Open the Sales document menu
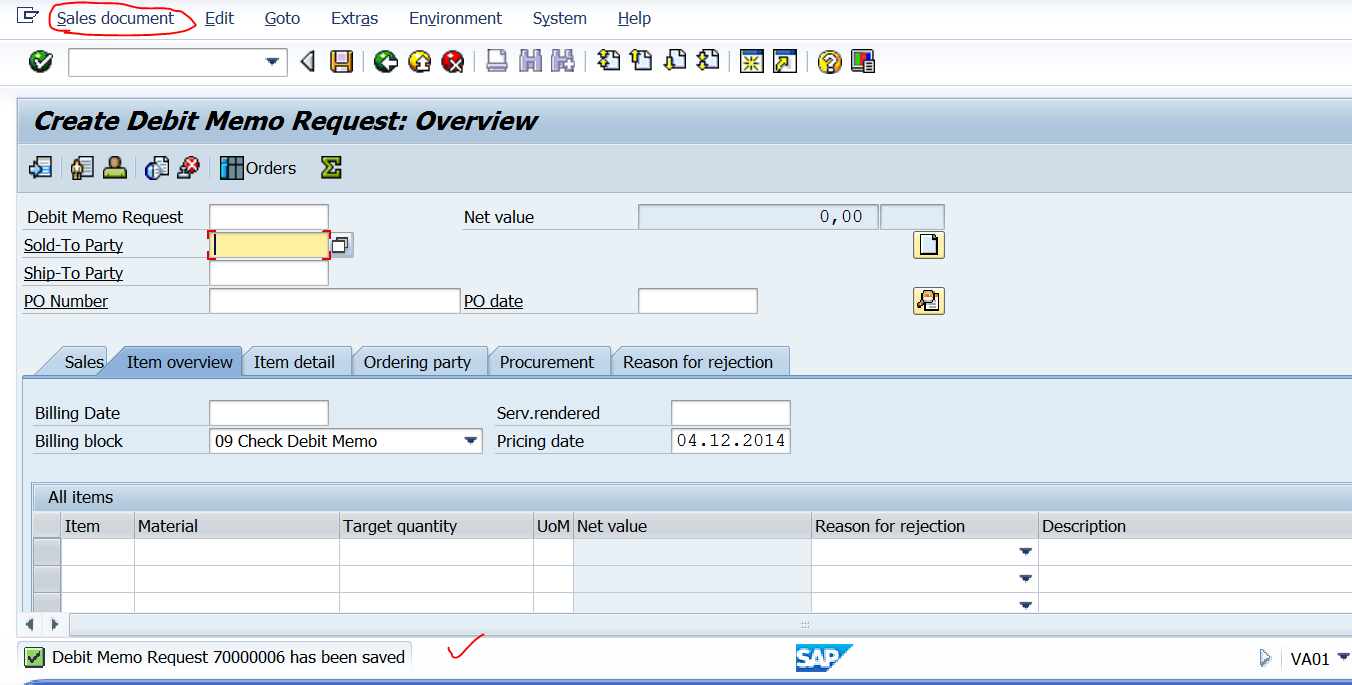 coord(115,18)
